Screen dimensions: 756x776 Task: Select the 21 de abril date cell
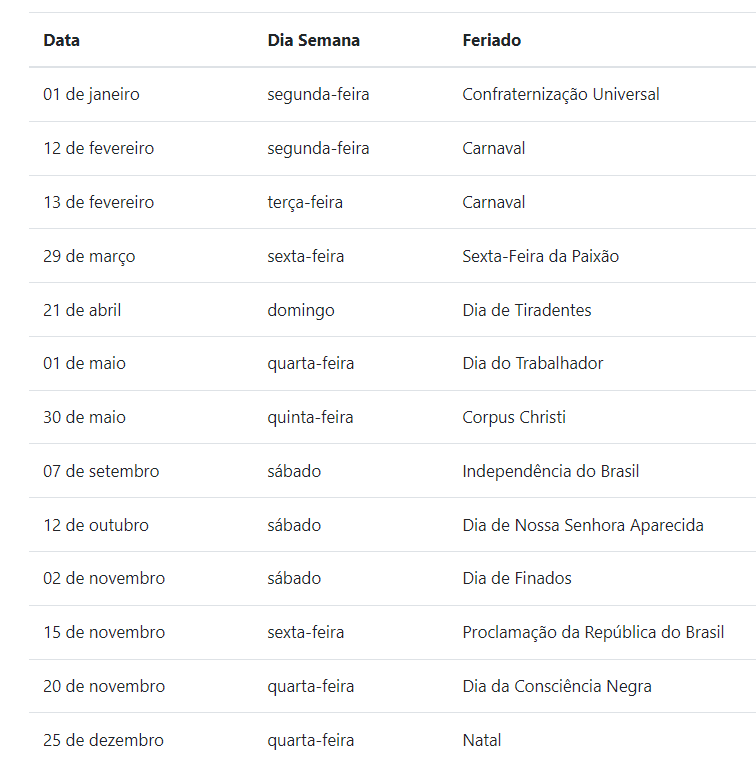82,310
